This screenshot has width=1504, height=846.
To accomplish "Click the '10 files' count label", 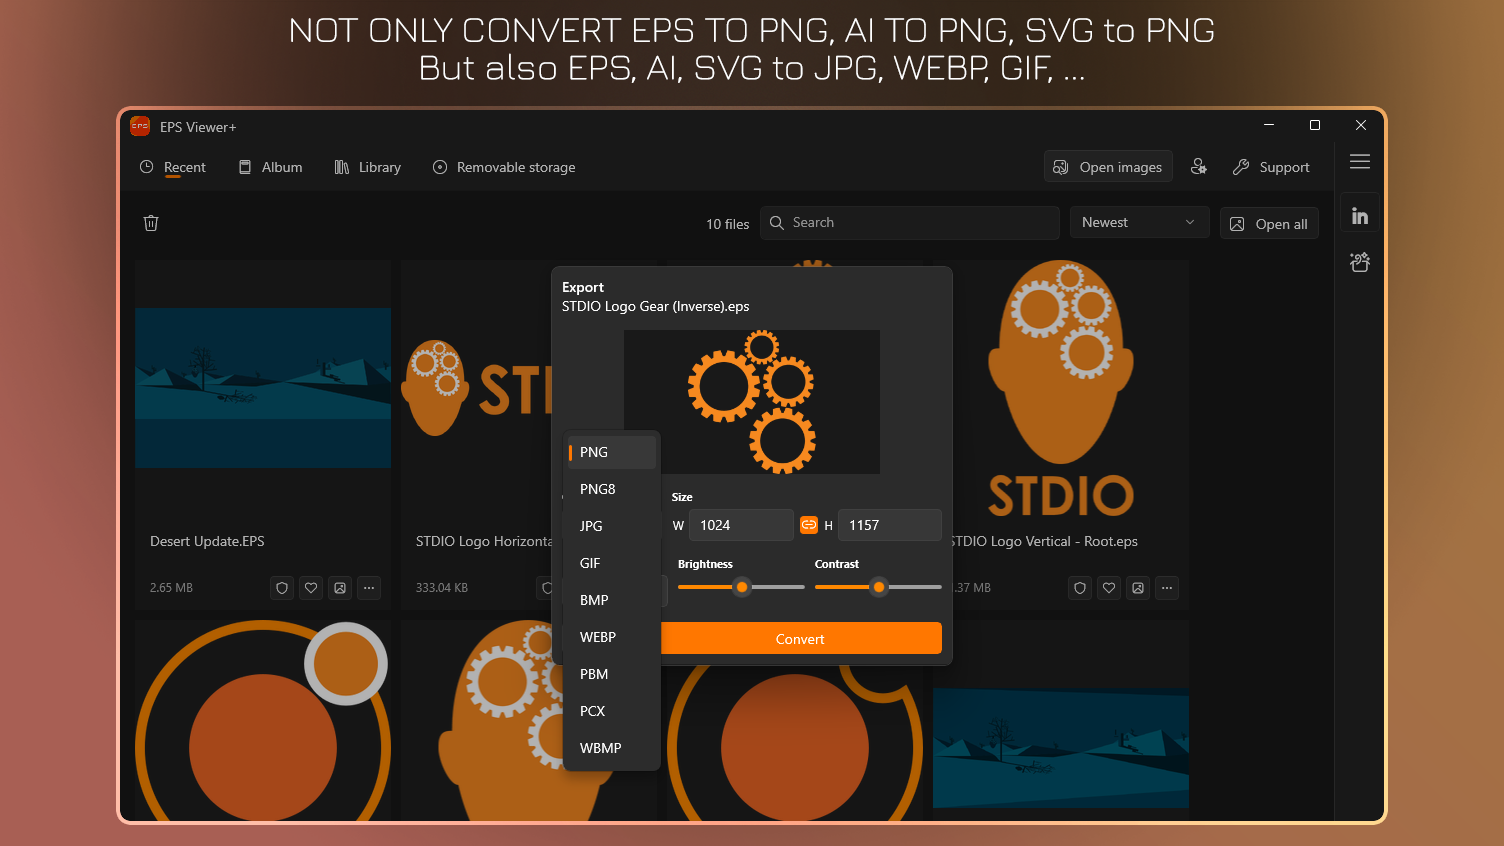I will click(x=727, y=224).
